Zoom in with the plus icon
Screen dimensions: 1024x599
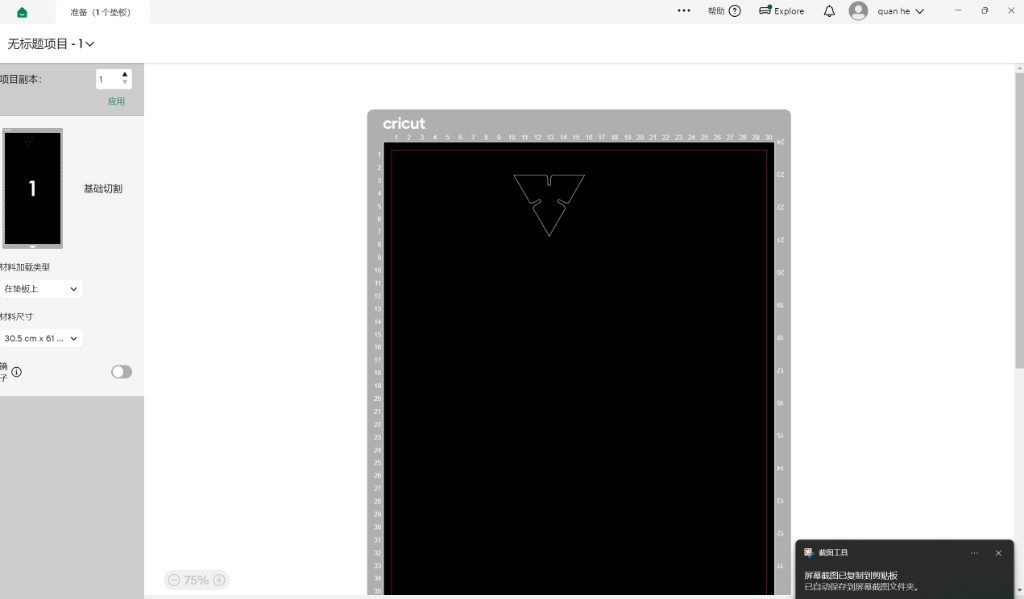[x=219, y=579]
